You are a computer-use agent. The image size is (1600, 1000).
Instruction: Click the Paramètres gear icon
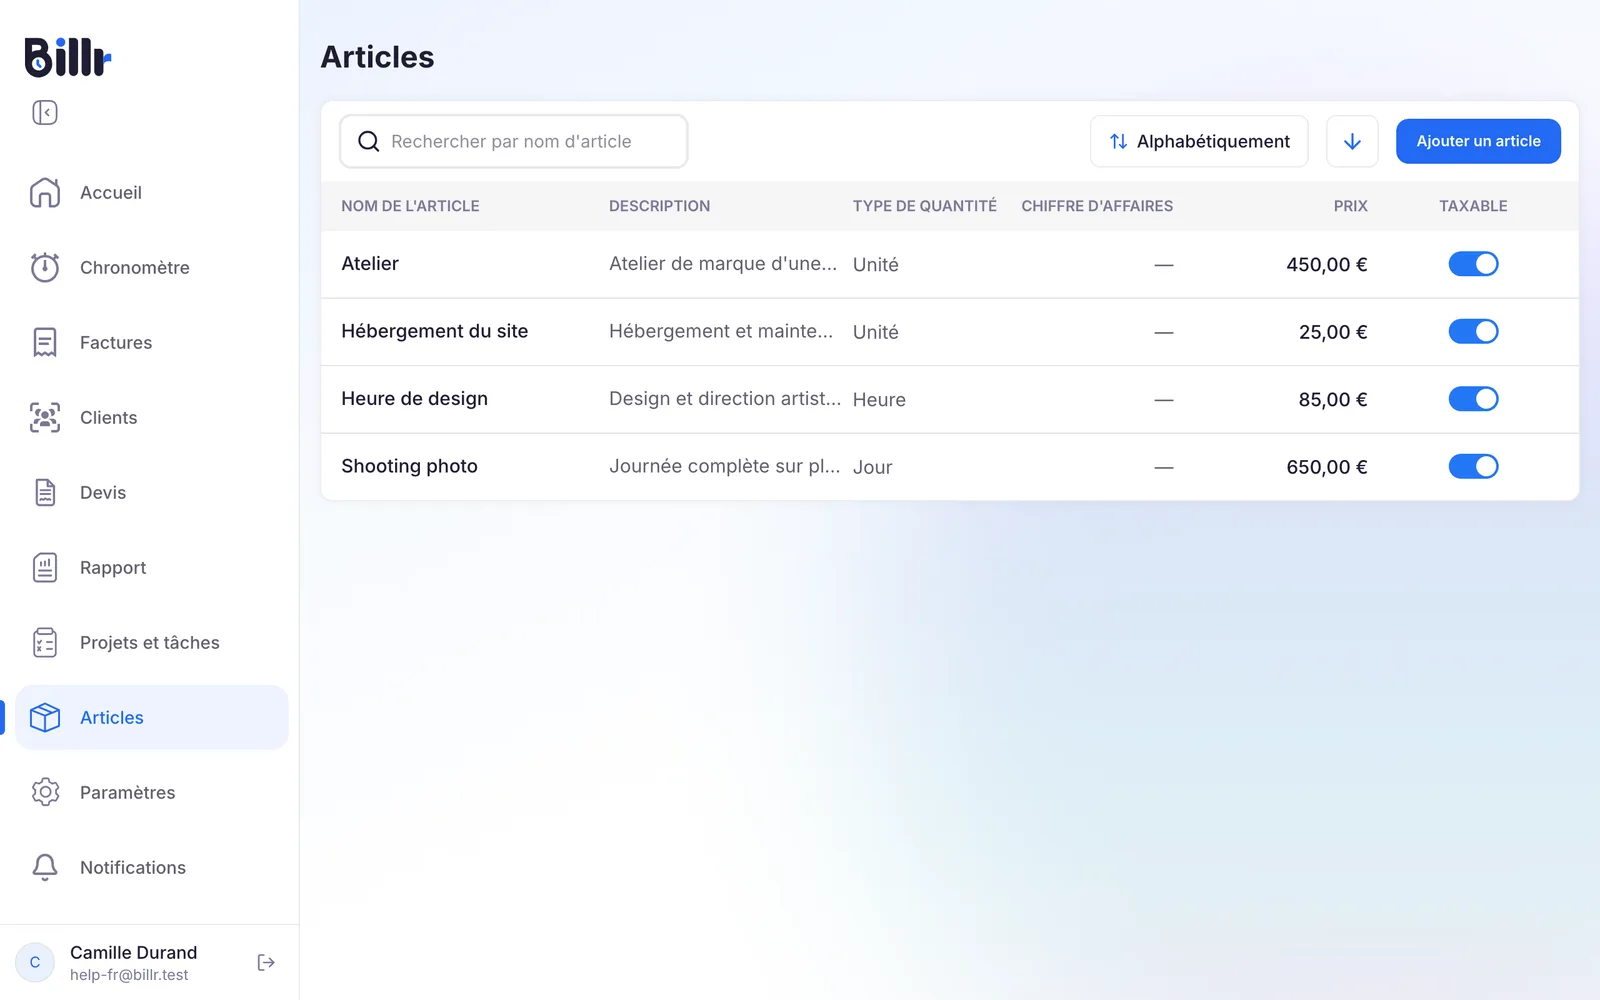45,792
